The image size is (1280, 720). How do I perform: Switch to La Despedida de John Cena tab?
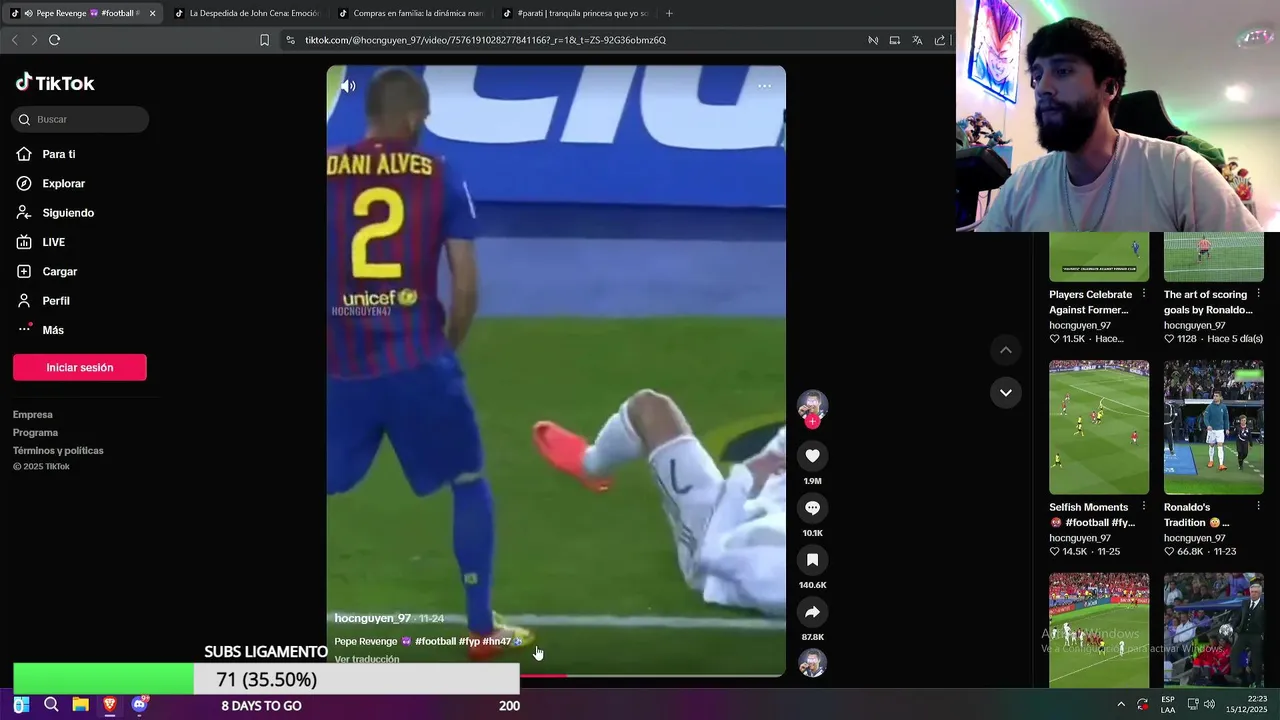(247, 13)
